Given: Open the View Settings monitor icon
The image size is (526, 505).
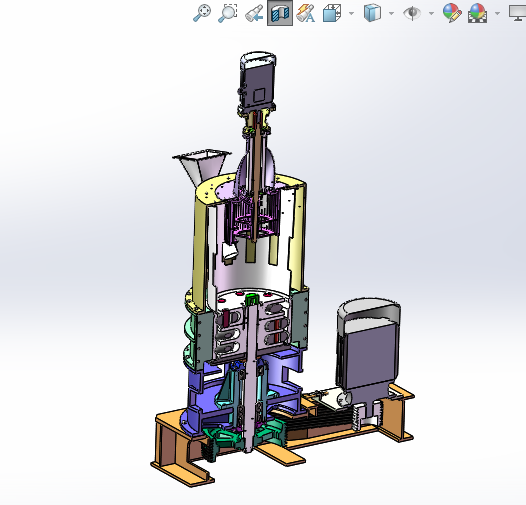Looking at the screenshot, I should click(x=518, y=13).
